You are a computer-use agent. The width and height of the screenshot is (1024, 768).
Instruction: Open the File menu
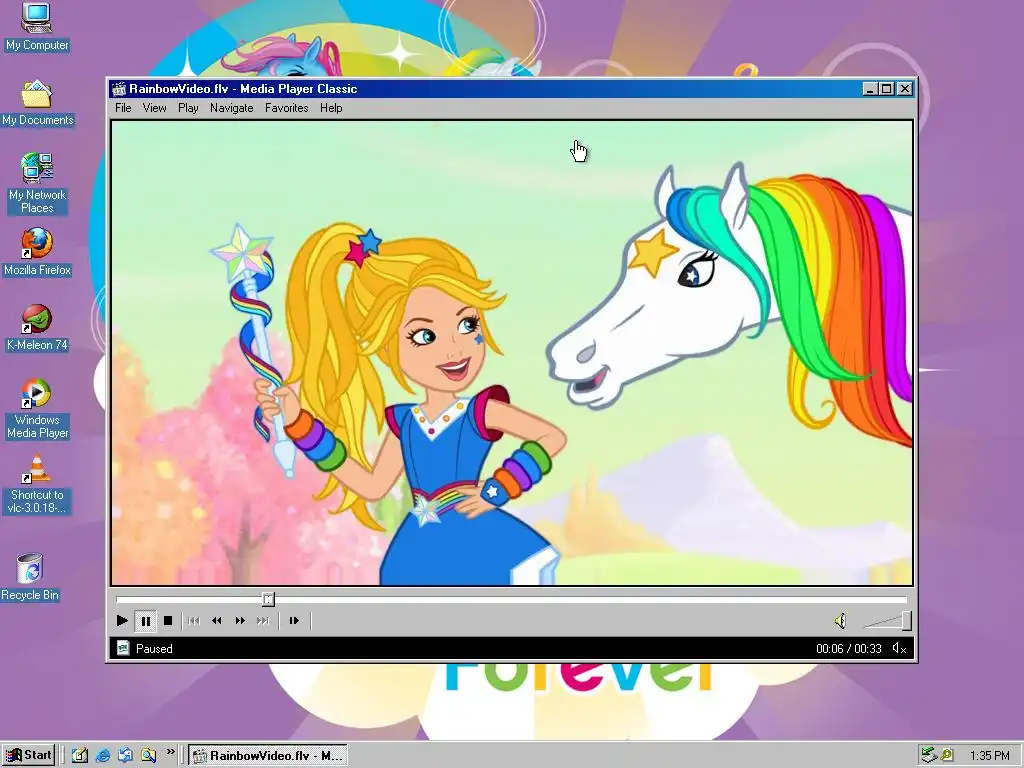[123, 108]
